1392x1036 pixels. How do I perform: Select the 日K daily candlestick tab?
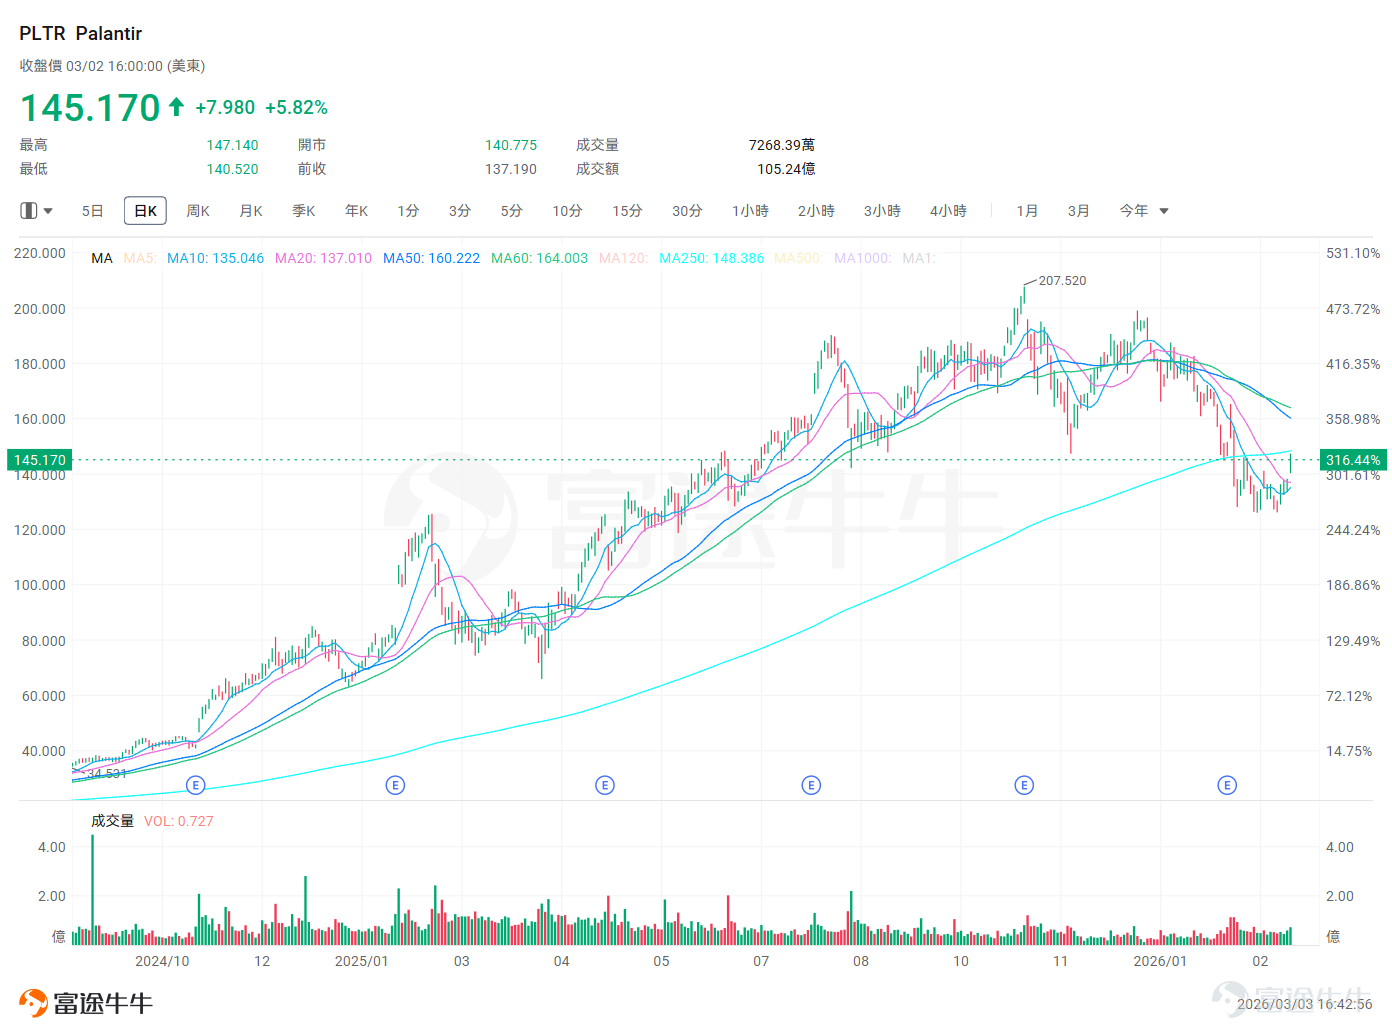point(145,211)
